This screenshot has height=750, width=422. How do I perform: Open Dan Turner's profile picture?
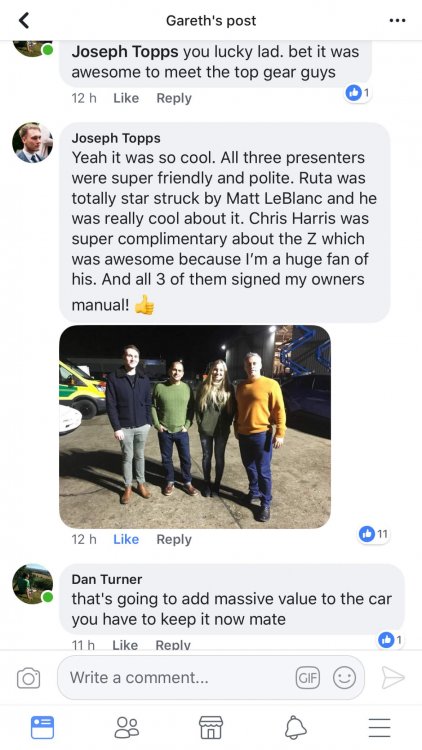point(33,584)
